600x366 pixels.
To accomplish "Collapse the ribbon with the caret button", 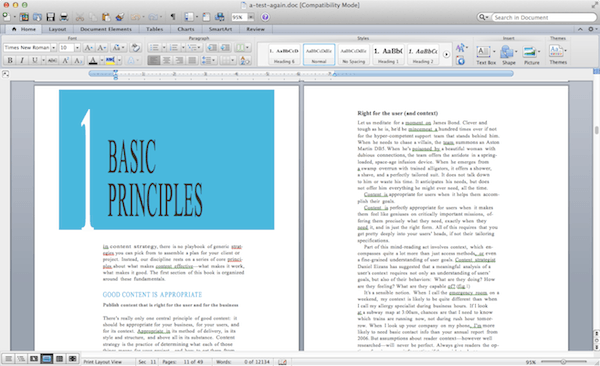I will [x=580, y=29].
